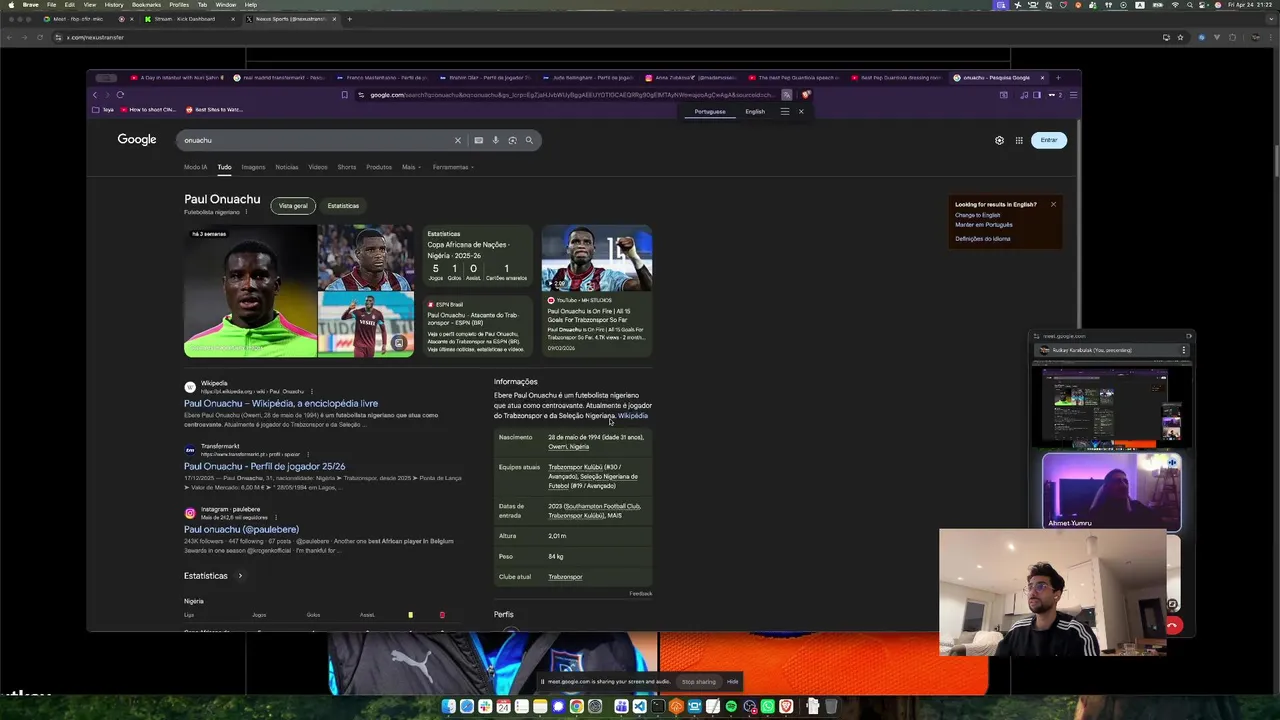Open the Trash in the Dock
1280x720 pixels.
pos(832,707)
